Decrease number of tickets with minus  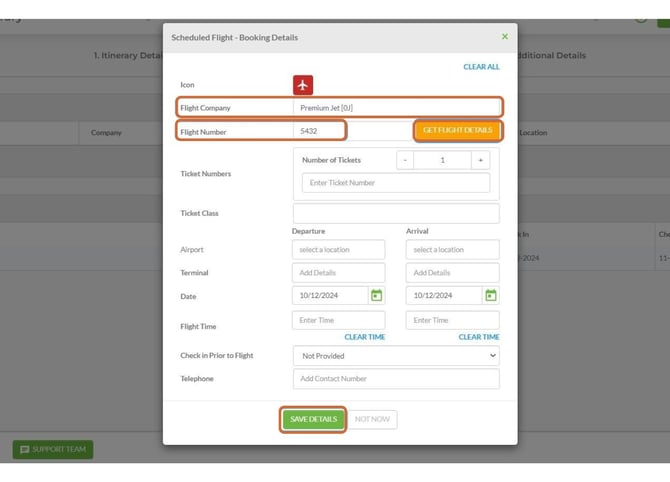[x=404, y=160]
